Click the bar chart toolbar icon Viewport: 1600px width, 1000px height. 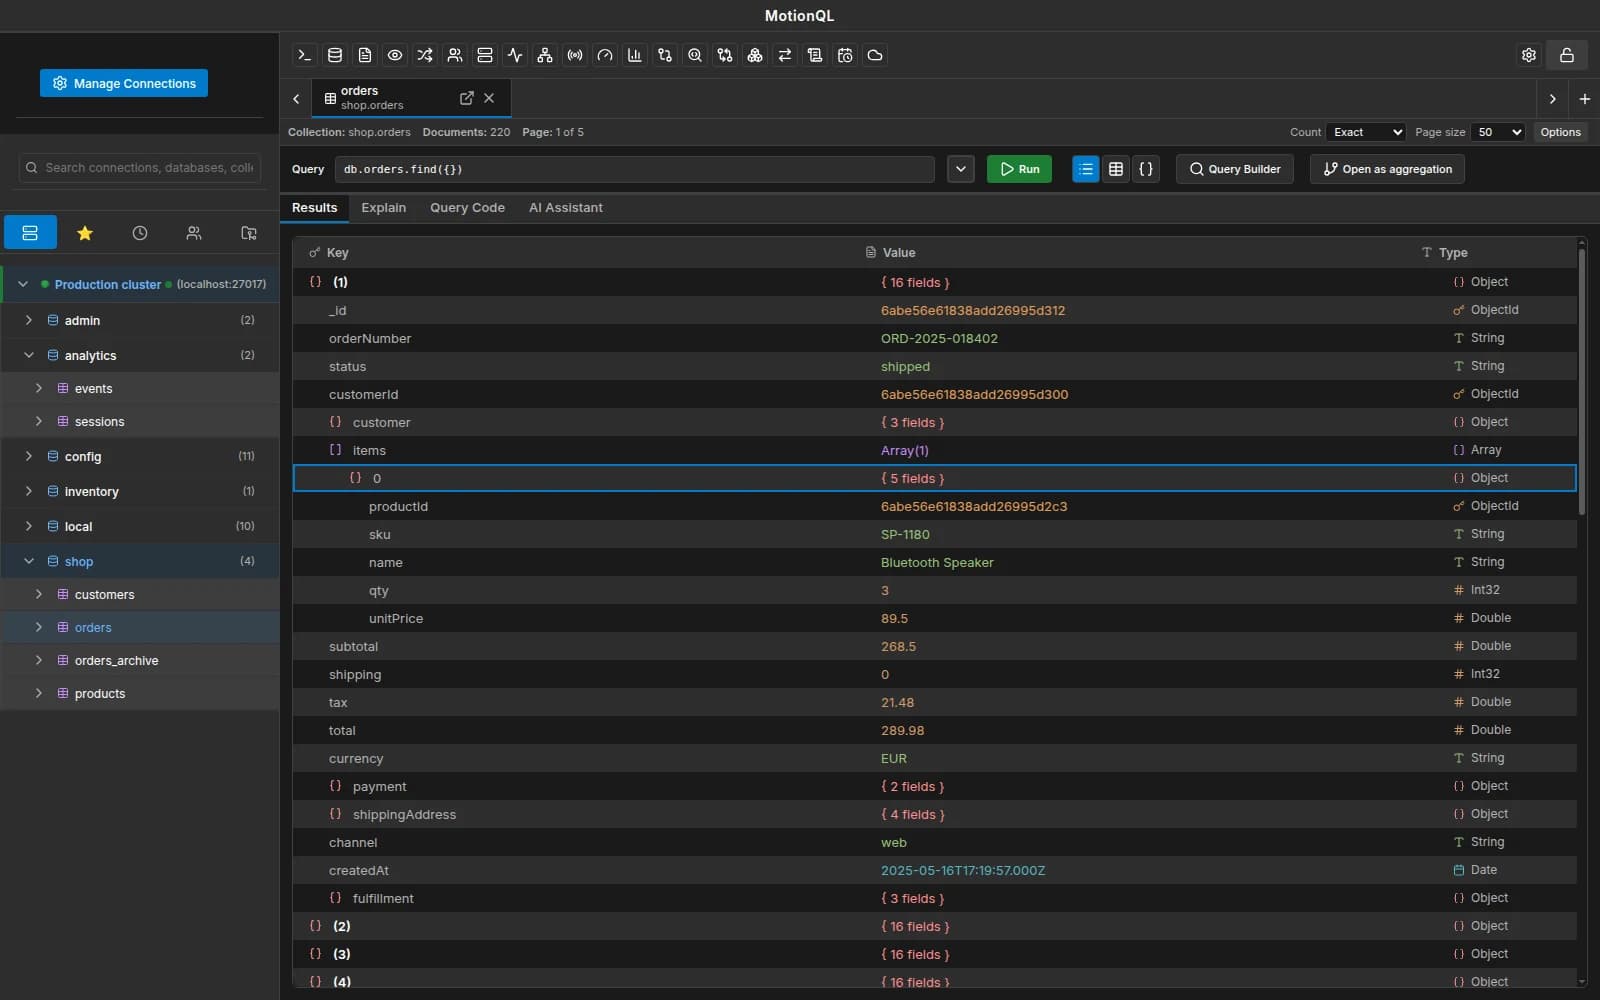(x=635, y=55)
